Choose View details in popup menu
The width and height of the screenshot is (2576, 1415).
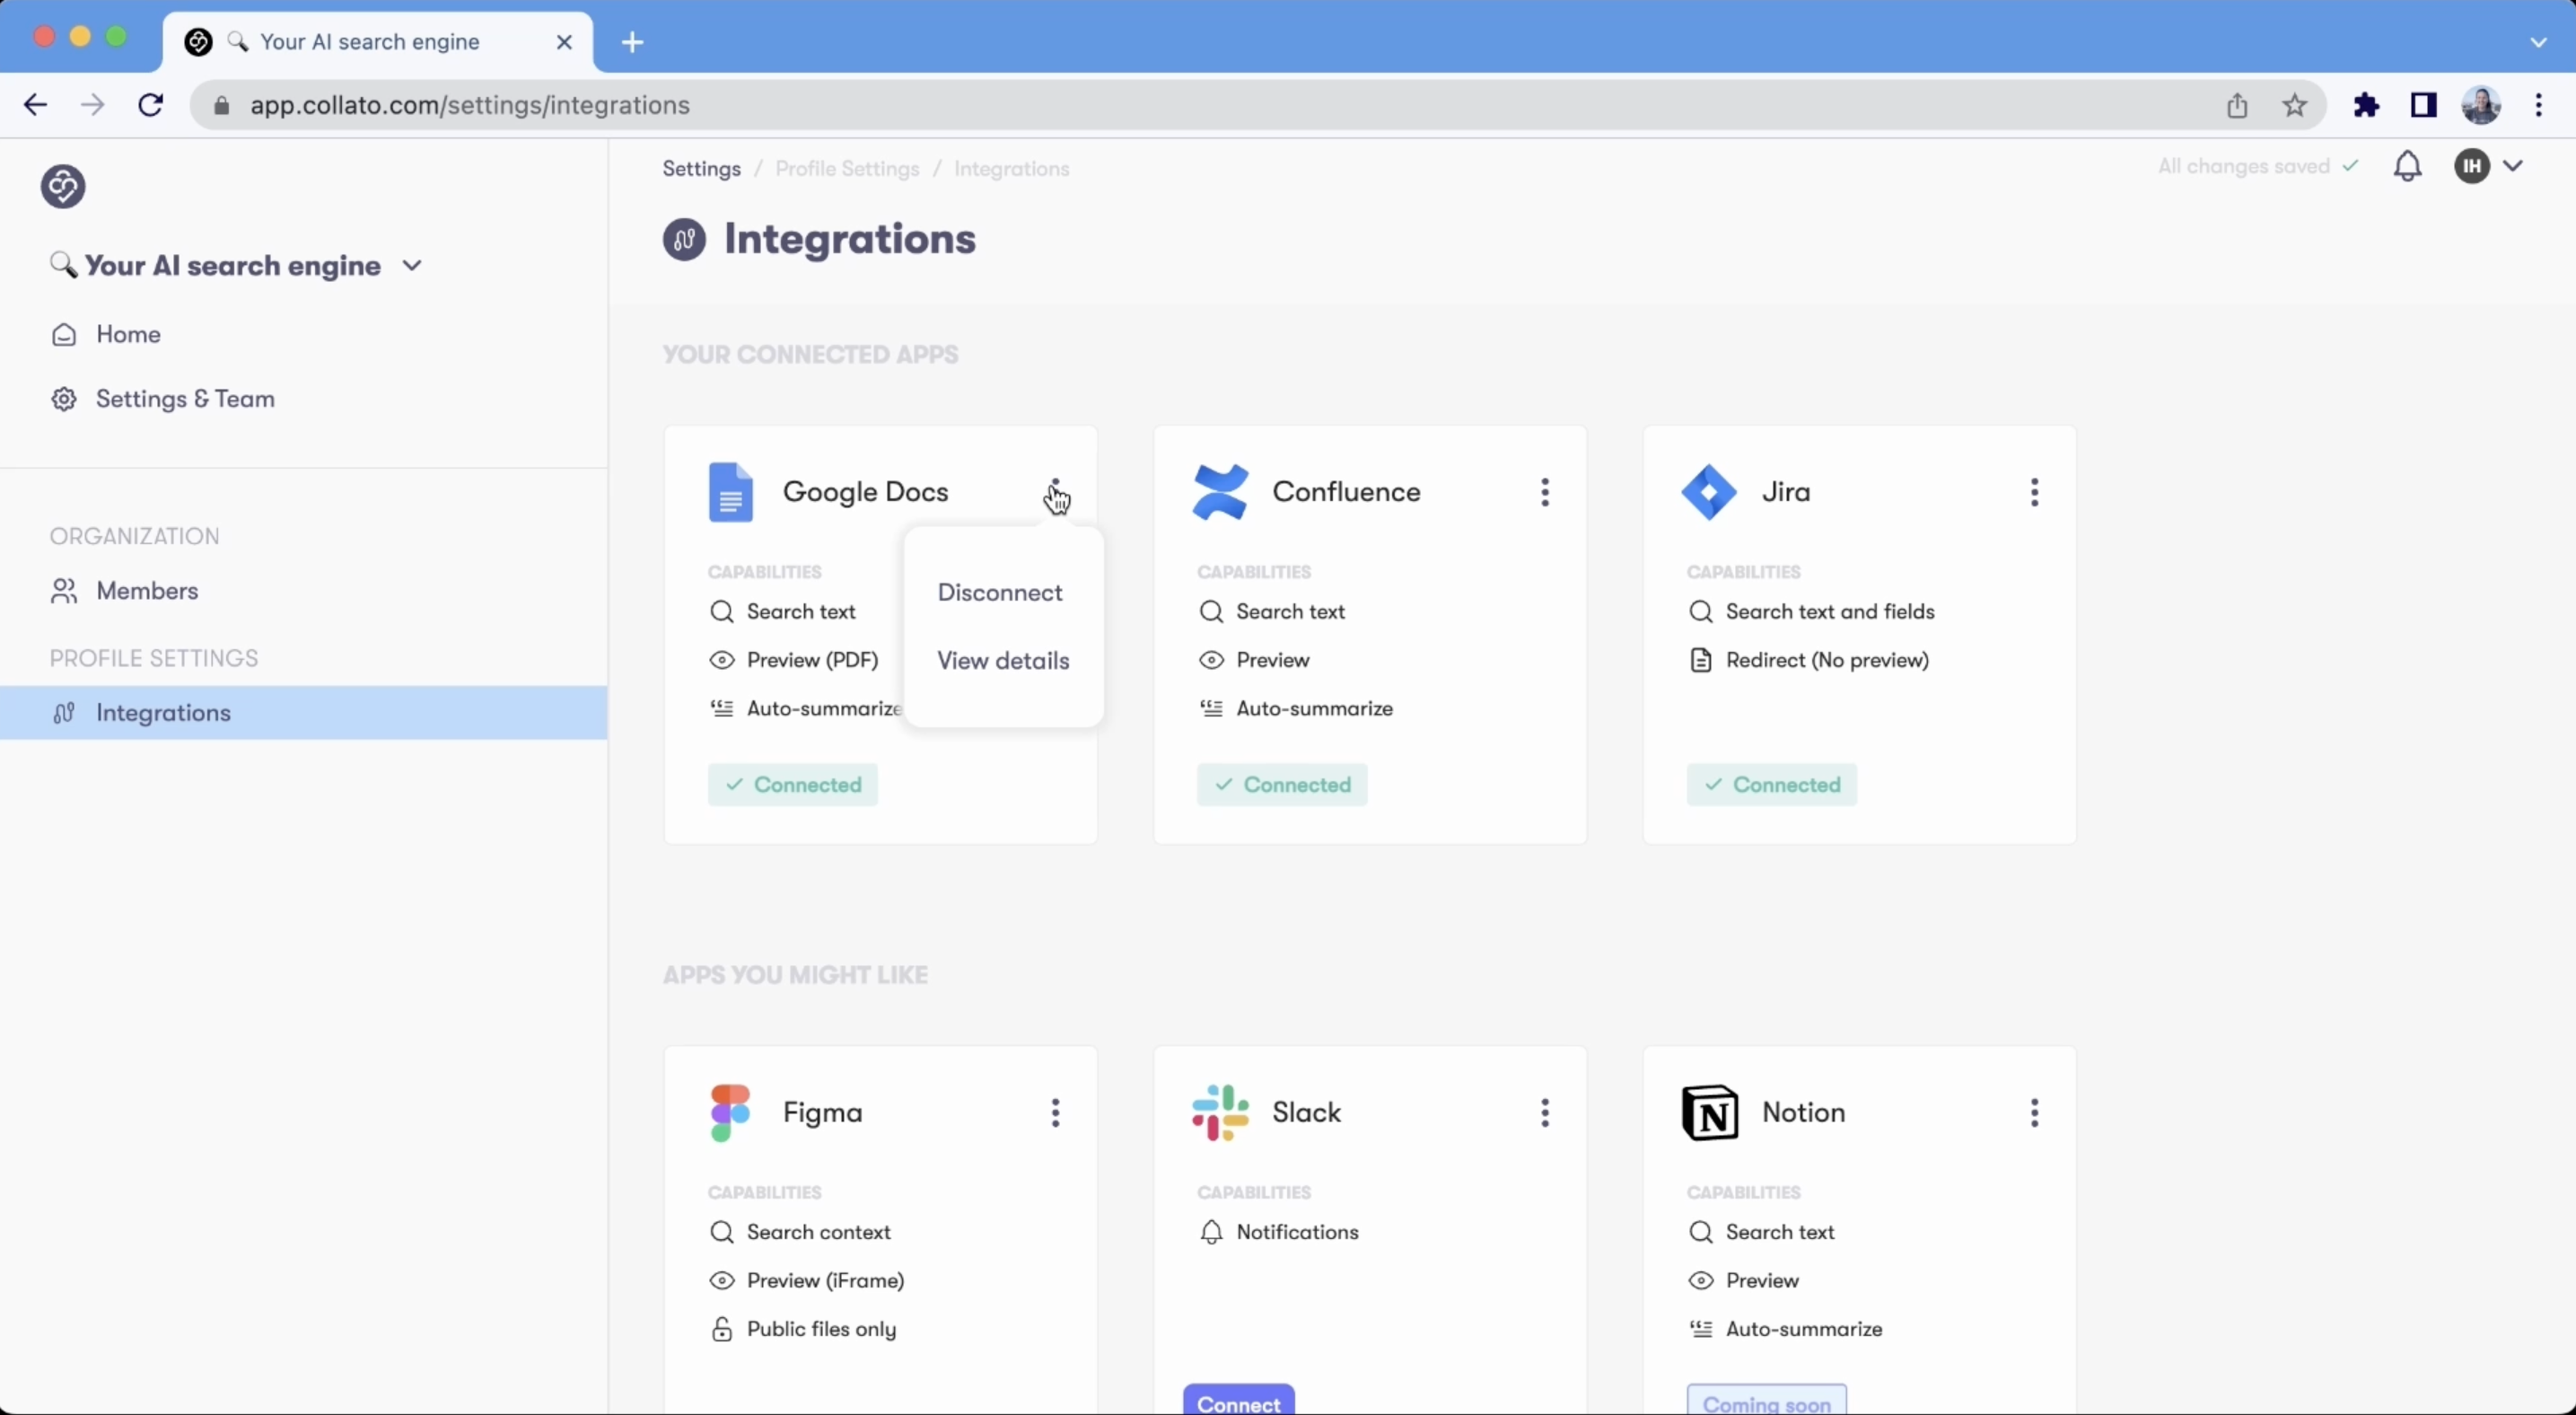tap(1003, 660)
